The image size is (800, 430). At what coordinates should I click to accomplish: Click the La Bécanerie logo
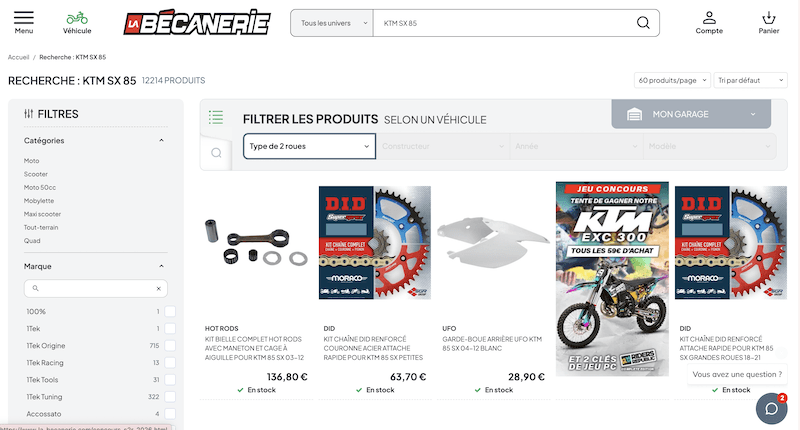coord(197,22)
